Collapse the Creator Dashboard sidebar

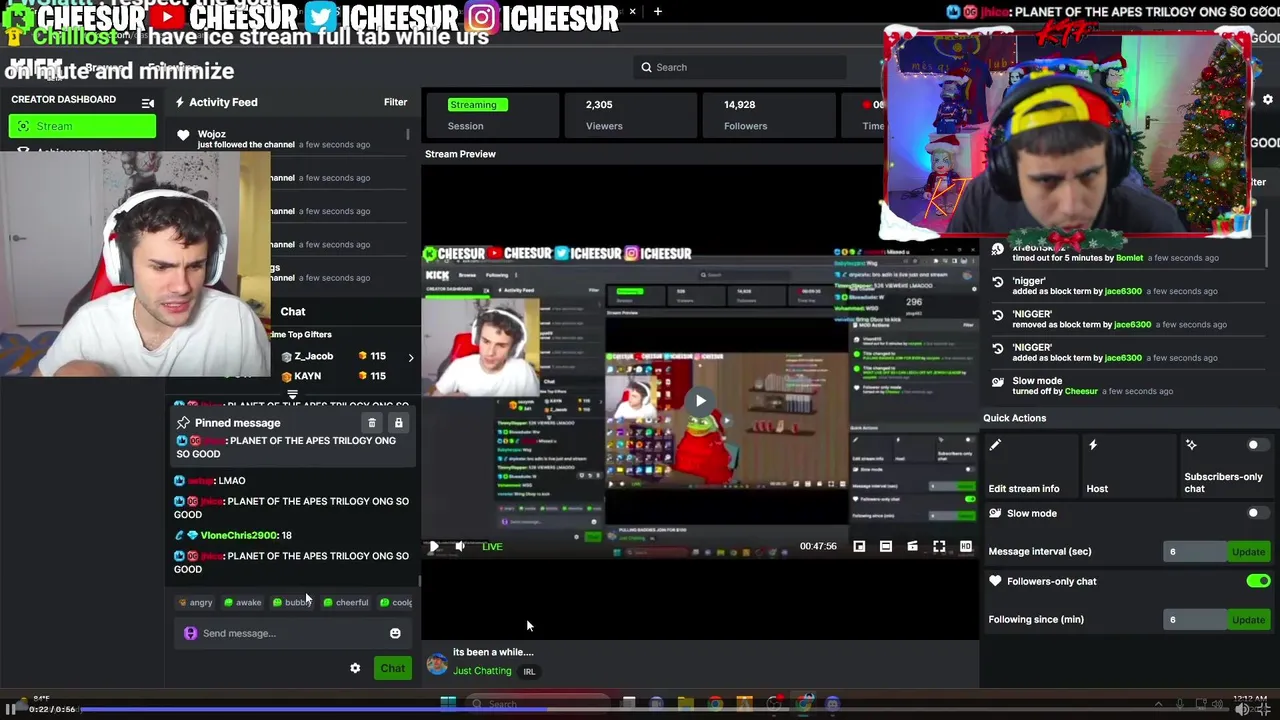pyautogui.click(x=148, y=103)
